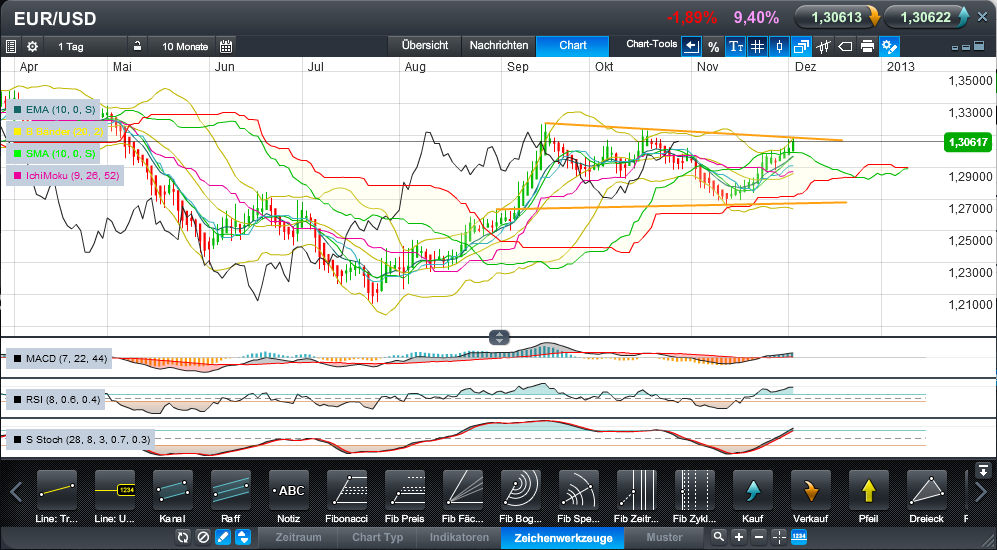Click the blue up-down arrows button
The height and width of the screenshot is (550, 997).
point(243,537)
